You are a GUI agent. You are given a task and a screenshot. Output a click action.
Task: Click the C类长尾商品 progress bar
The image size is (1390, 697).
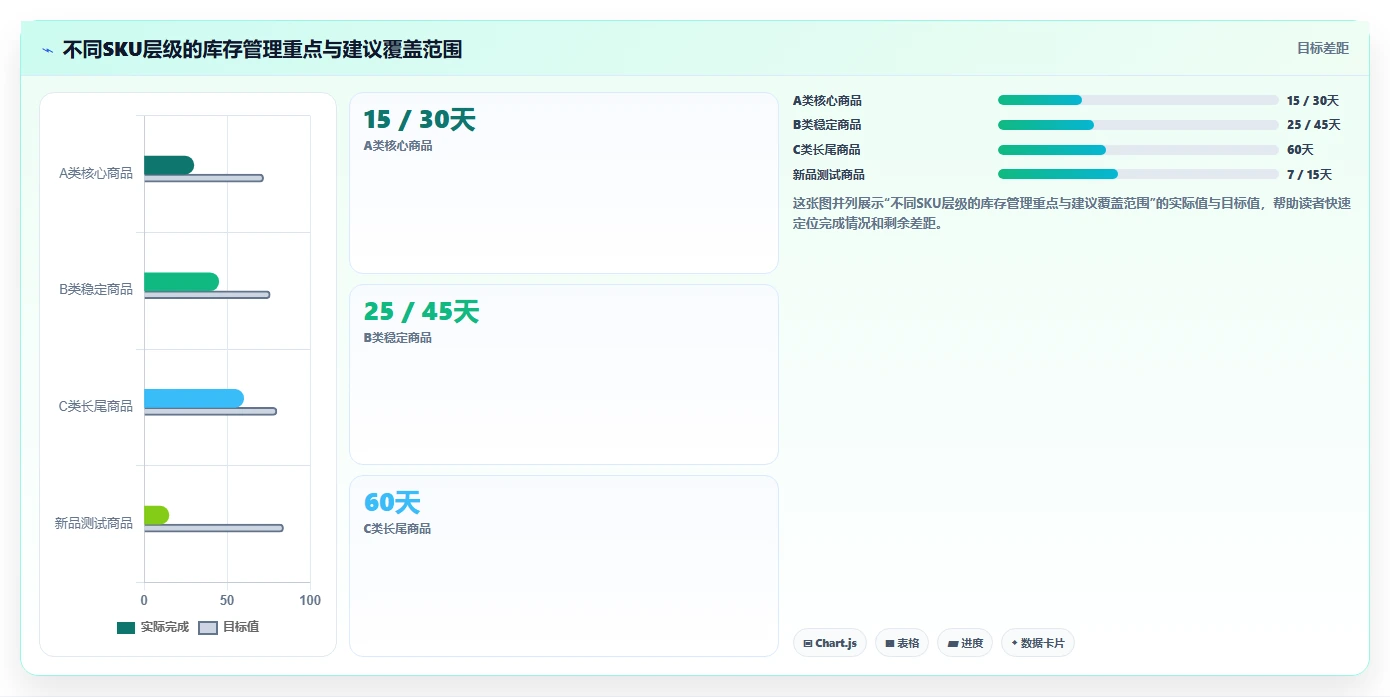[1138, 150]
